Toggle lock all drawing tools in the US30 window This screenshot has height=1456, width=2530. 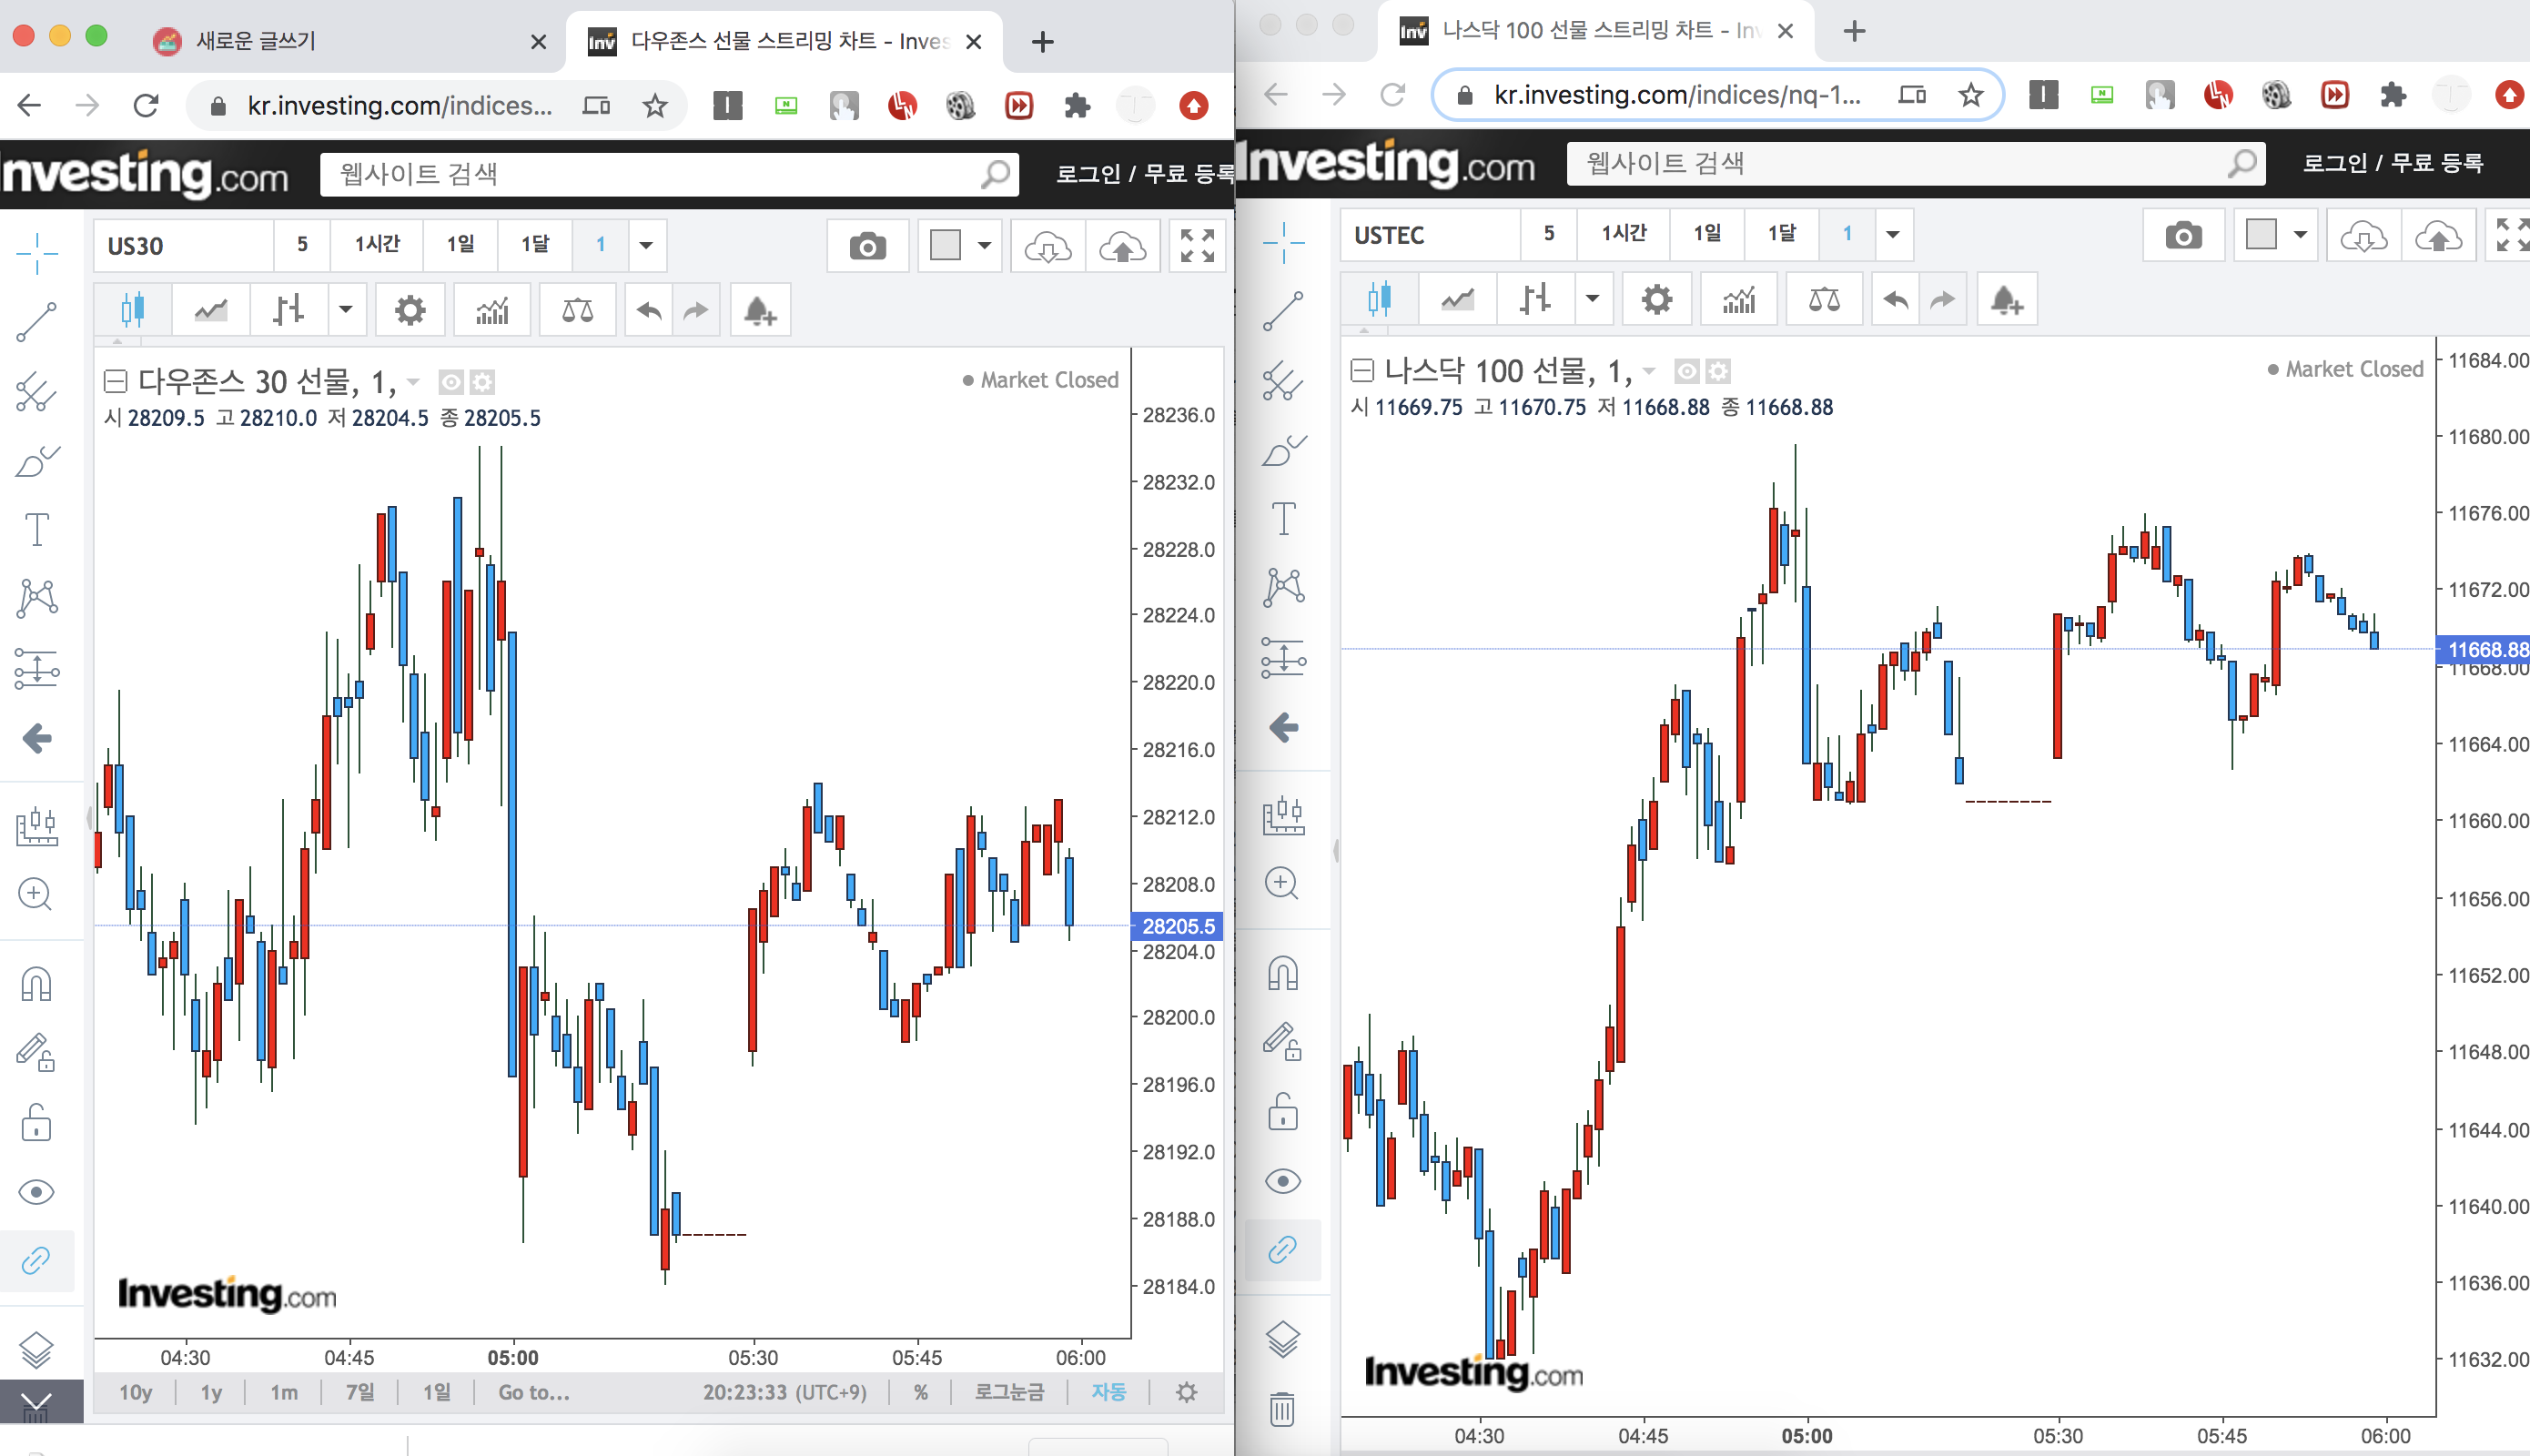(37, 1122)
